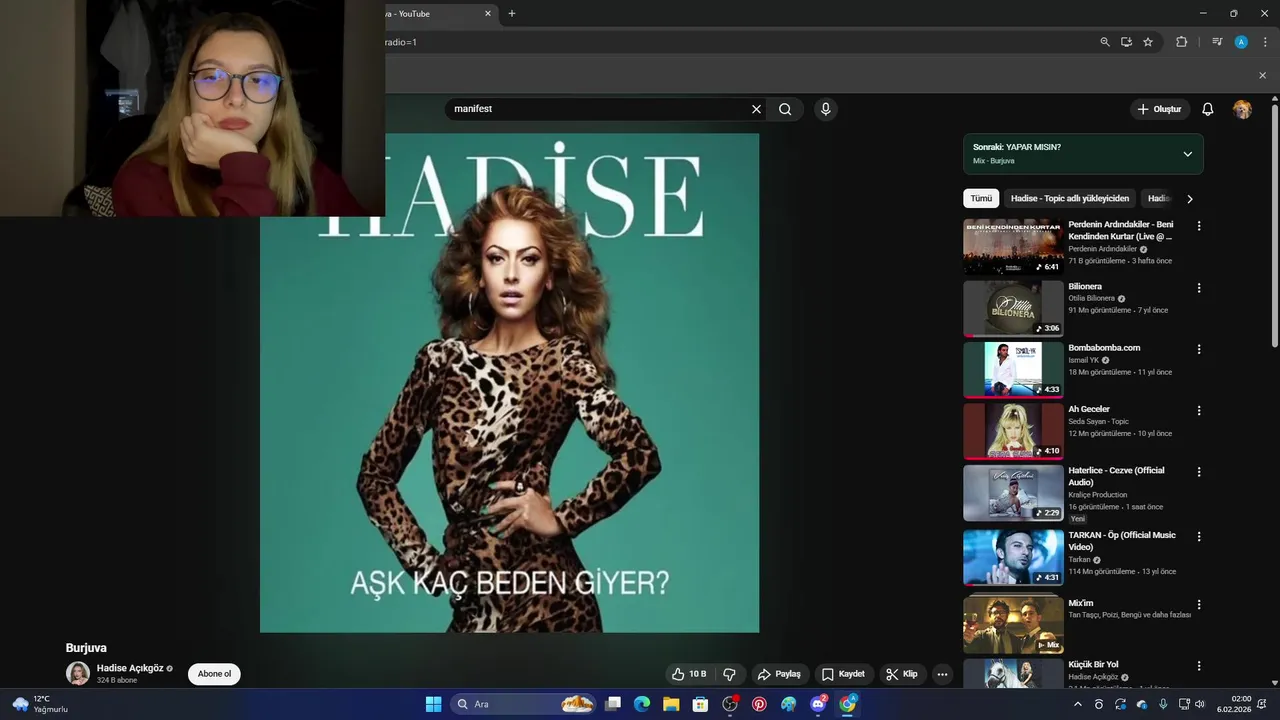Open Chrome extensions puzzle icon

click(x=1181, y=42)
